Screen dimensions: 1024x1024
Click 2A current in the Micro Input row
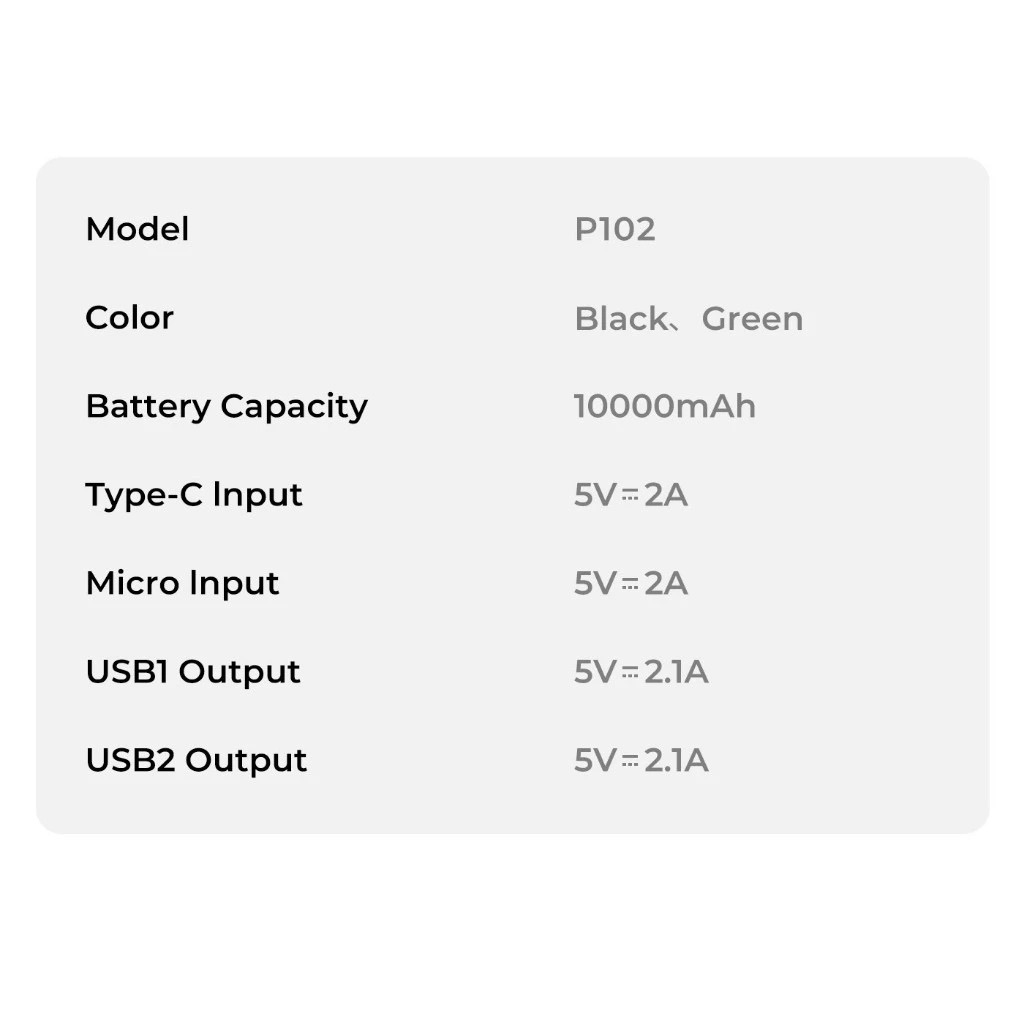tap(666, 584)
